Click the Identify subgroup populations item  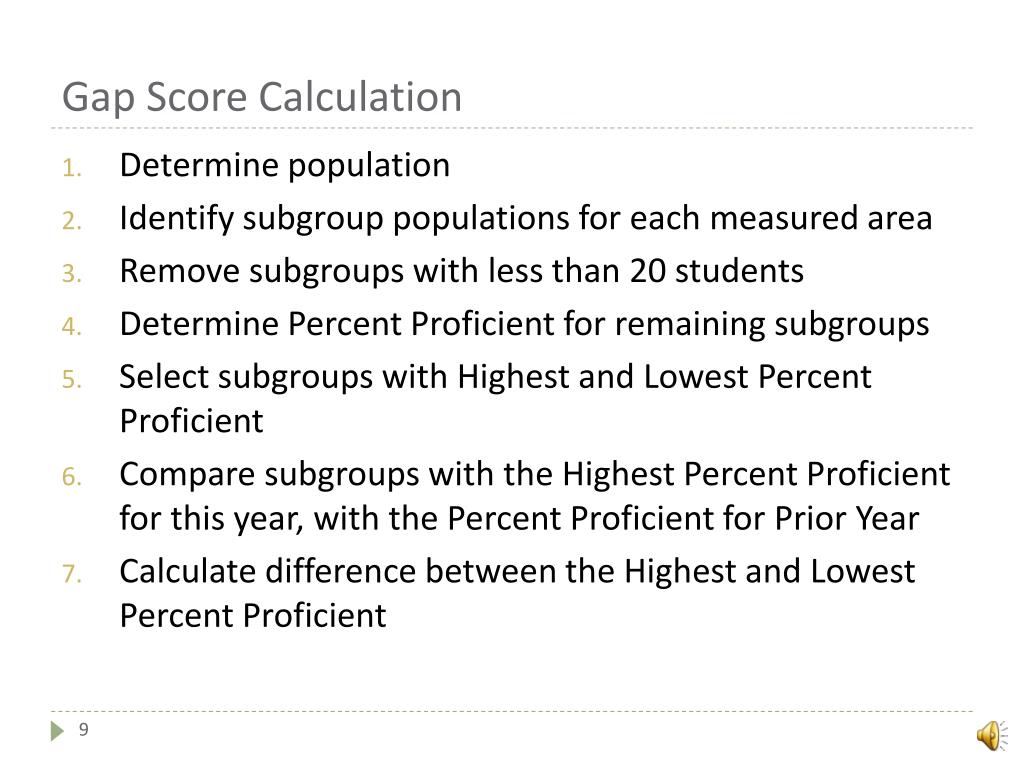pos(526,219)
